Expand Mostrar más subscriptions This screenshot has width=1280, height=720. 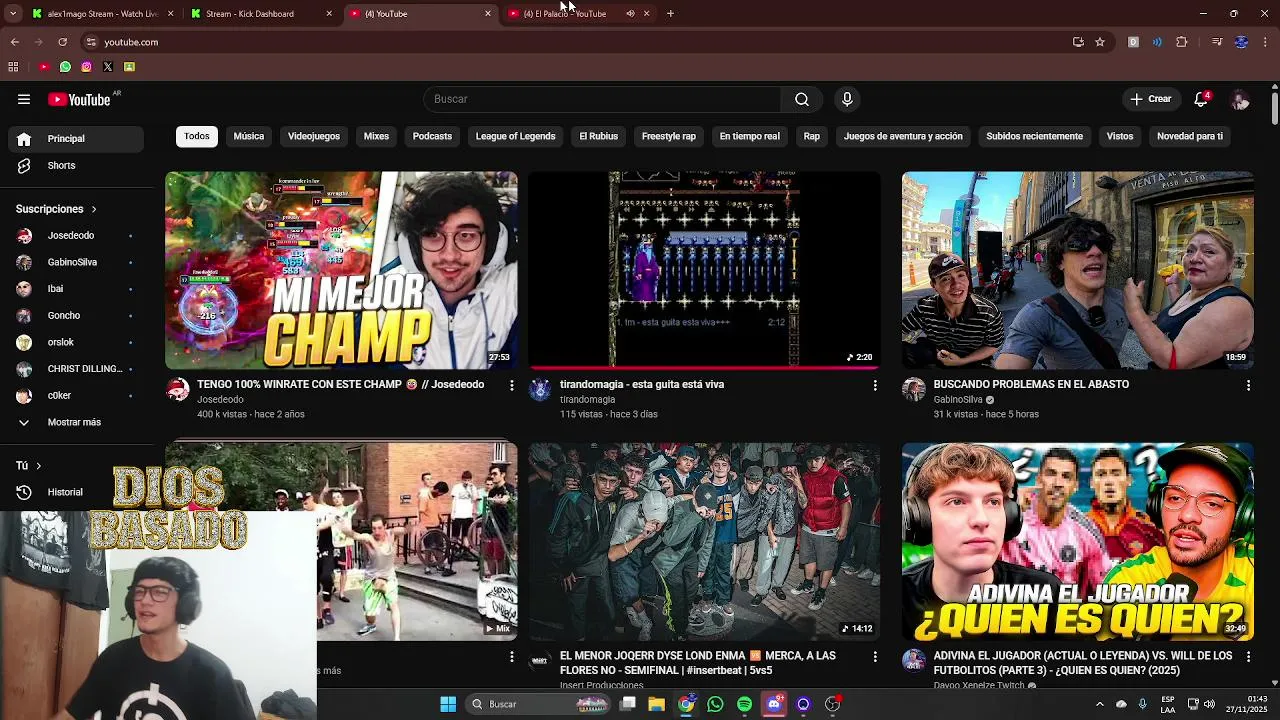click(x=76, y=422)
